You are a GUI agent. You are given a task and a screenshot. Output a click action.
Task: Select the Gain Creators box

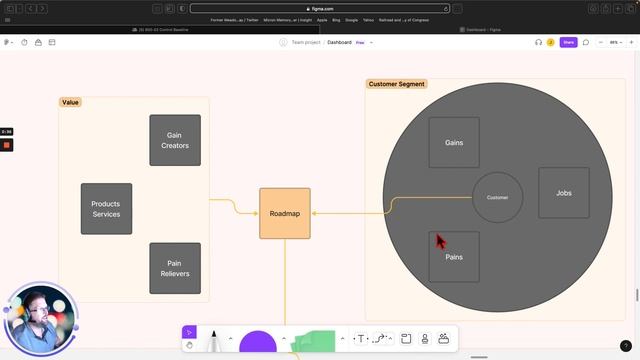click(x=175, y=140)
